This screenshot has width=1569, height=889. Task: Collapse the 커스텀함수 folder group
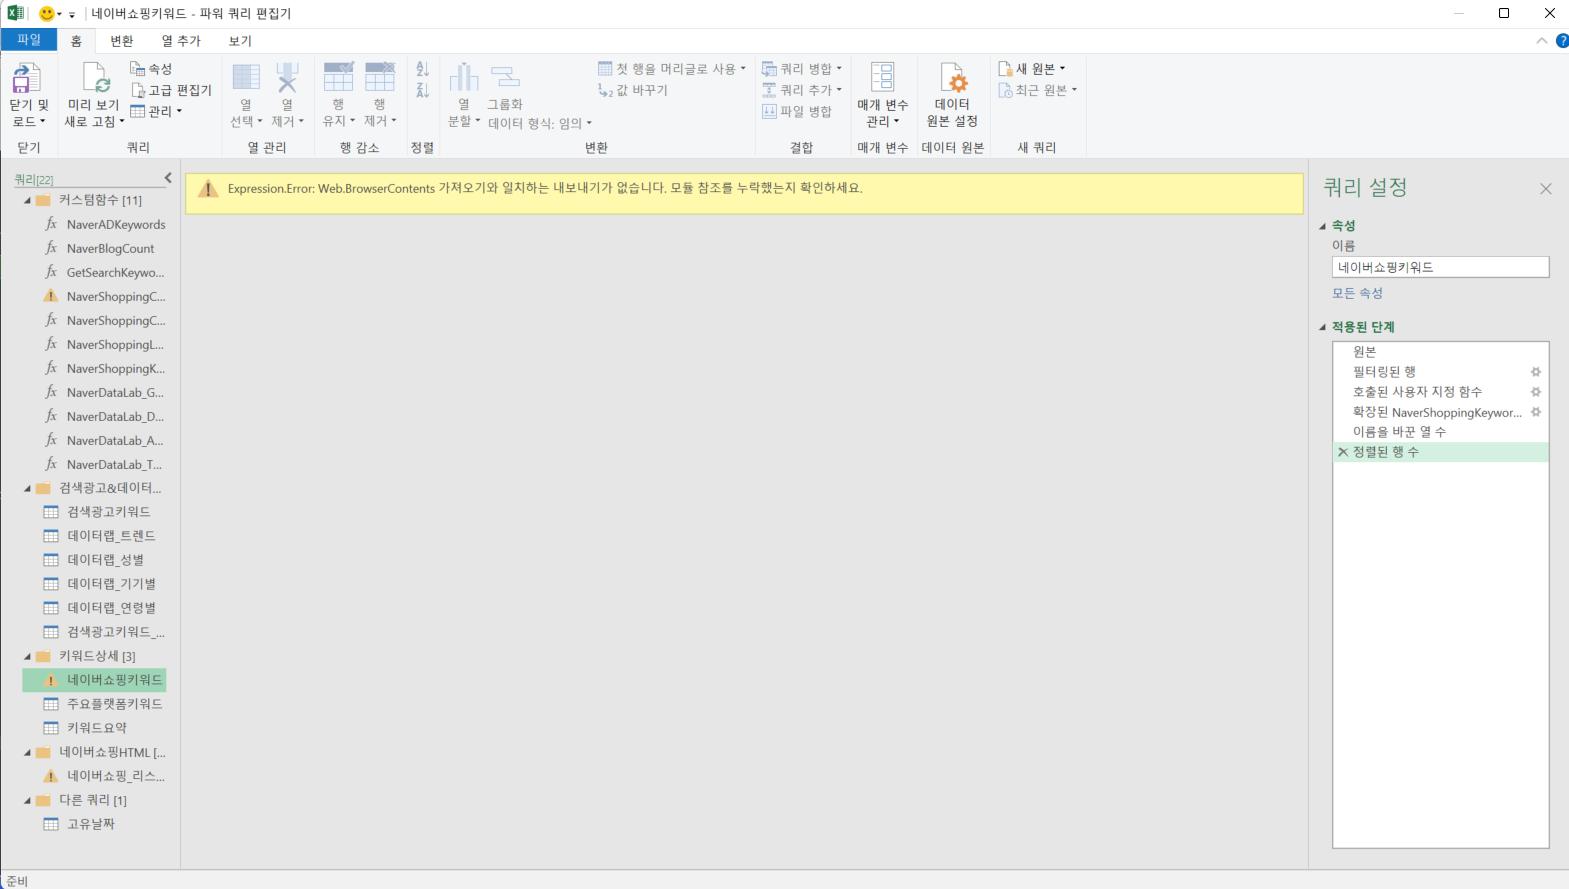click(28, 200)
